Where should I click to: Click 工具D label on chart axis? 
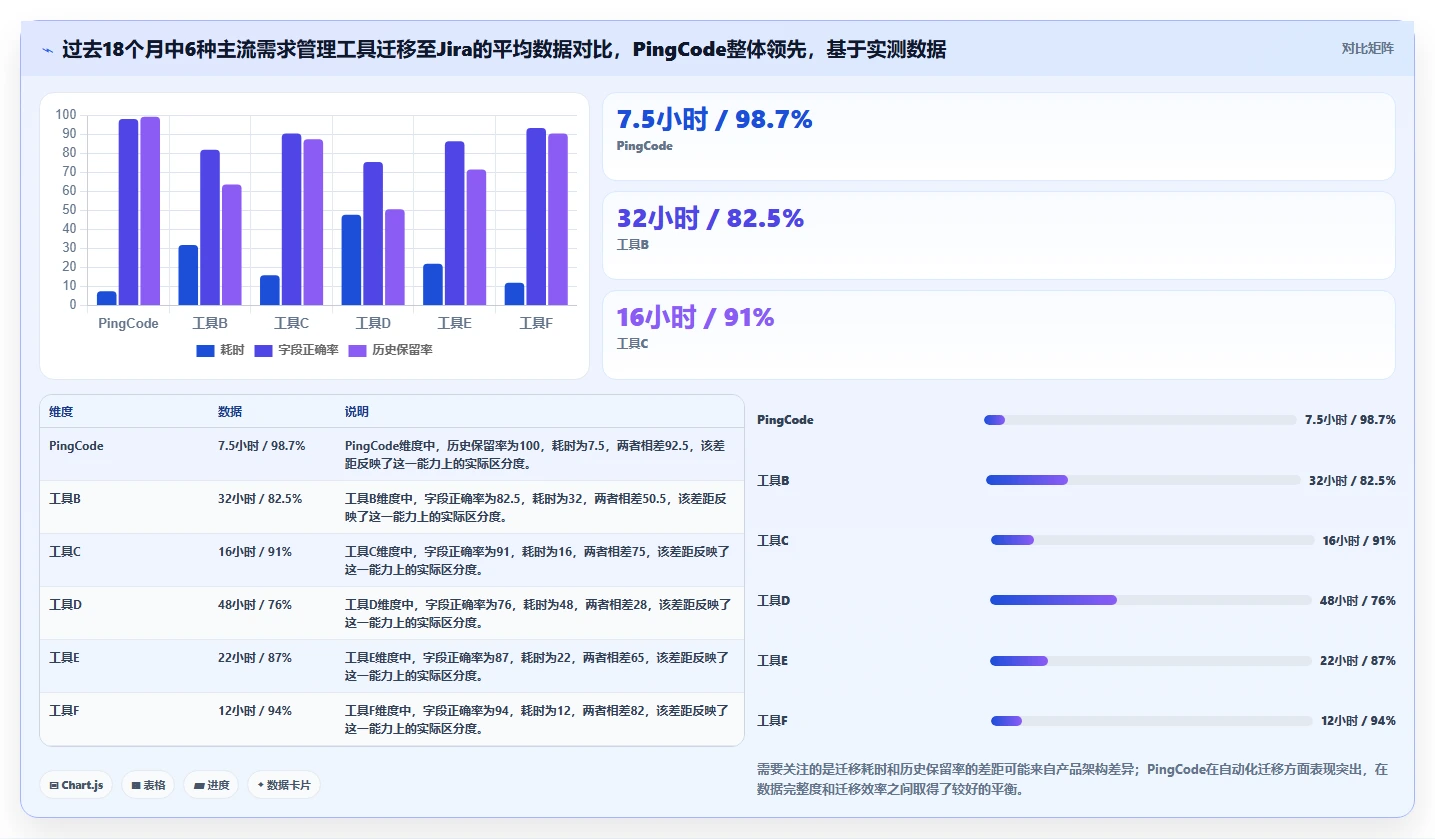point(373,323)
